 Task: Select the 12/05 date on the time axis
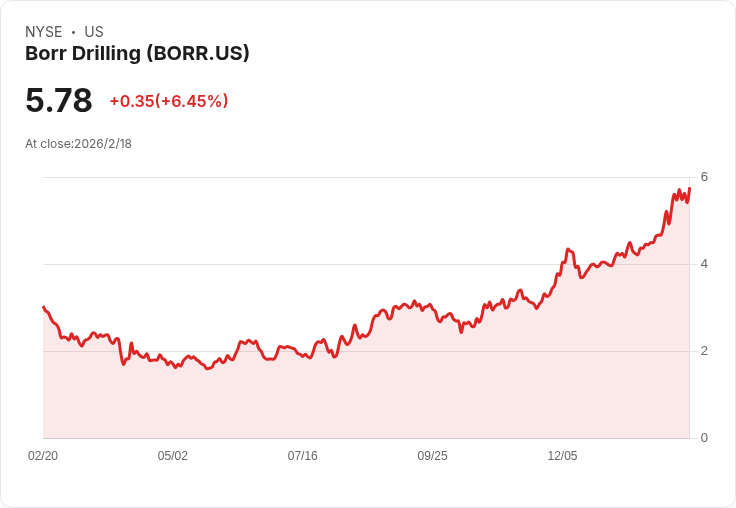click(562, 456)
